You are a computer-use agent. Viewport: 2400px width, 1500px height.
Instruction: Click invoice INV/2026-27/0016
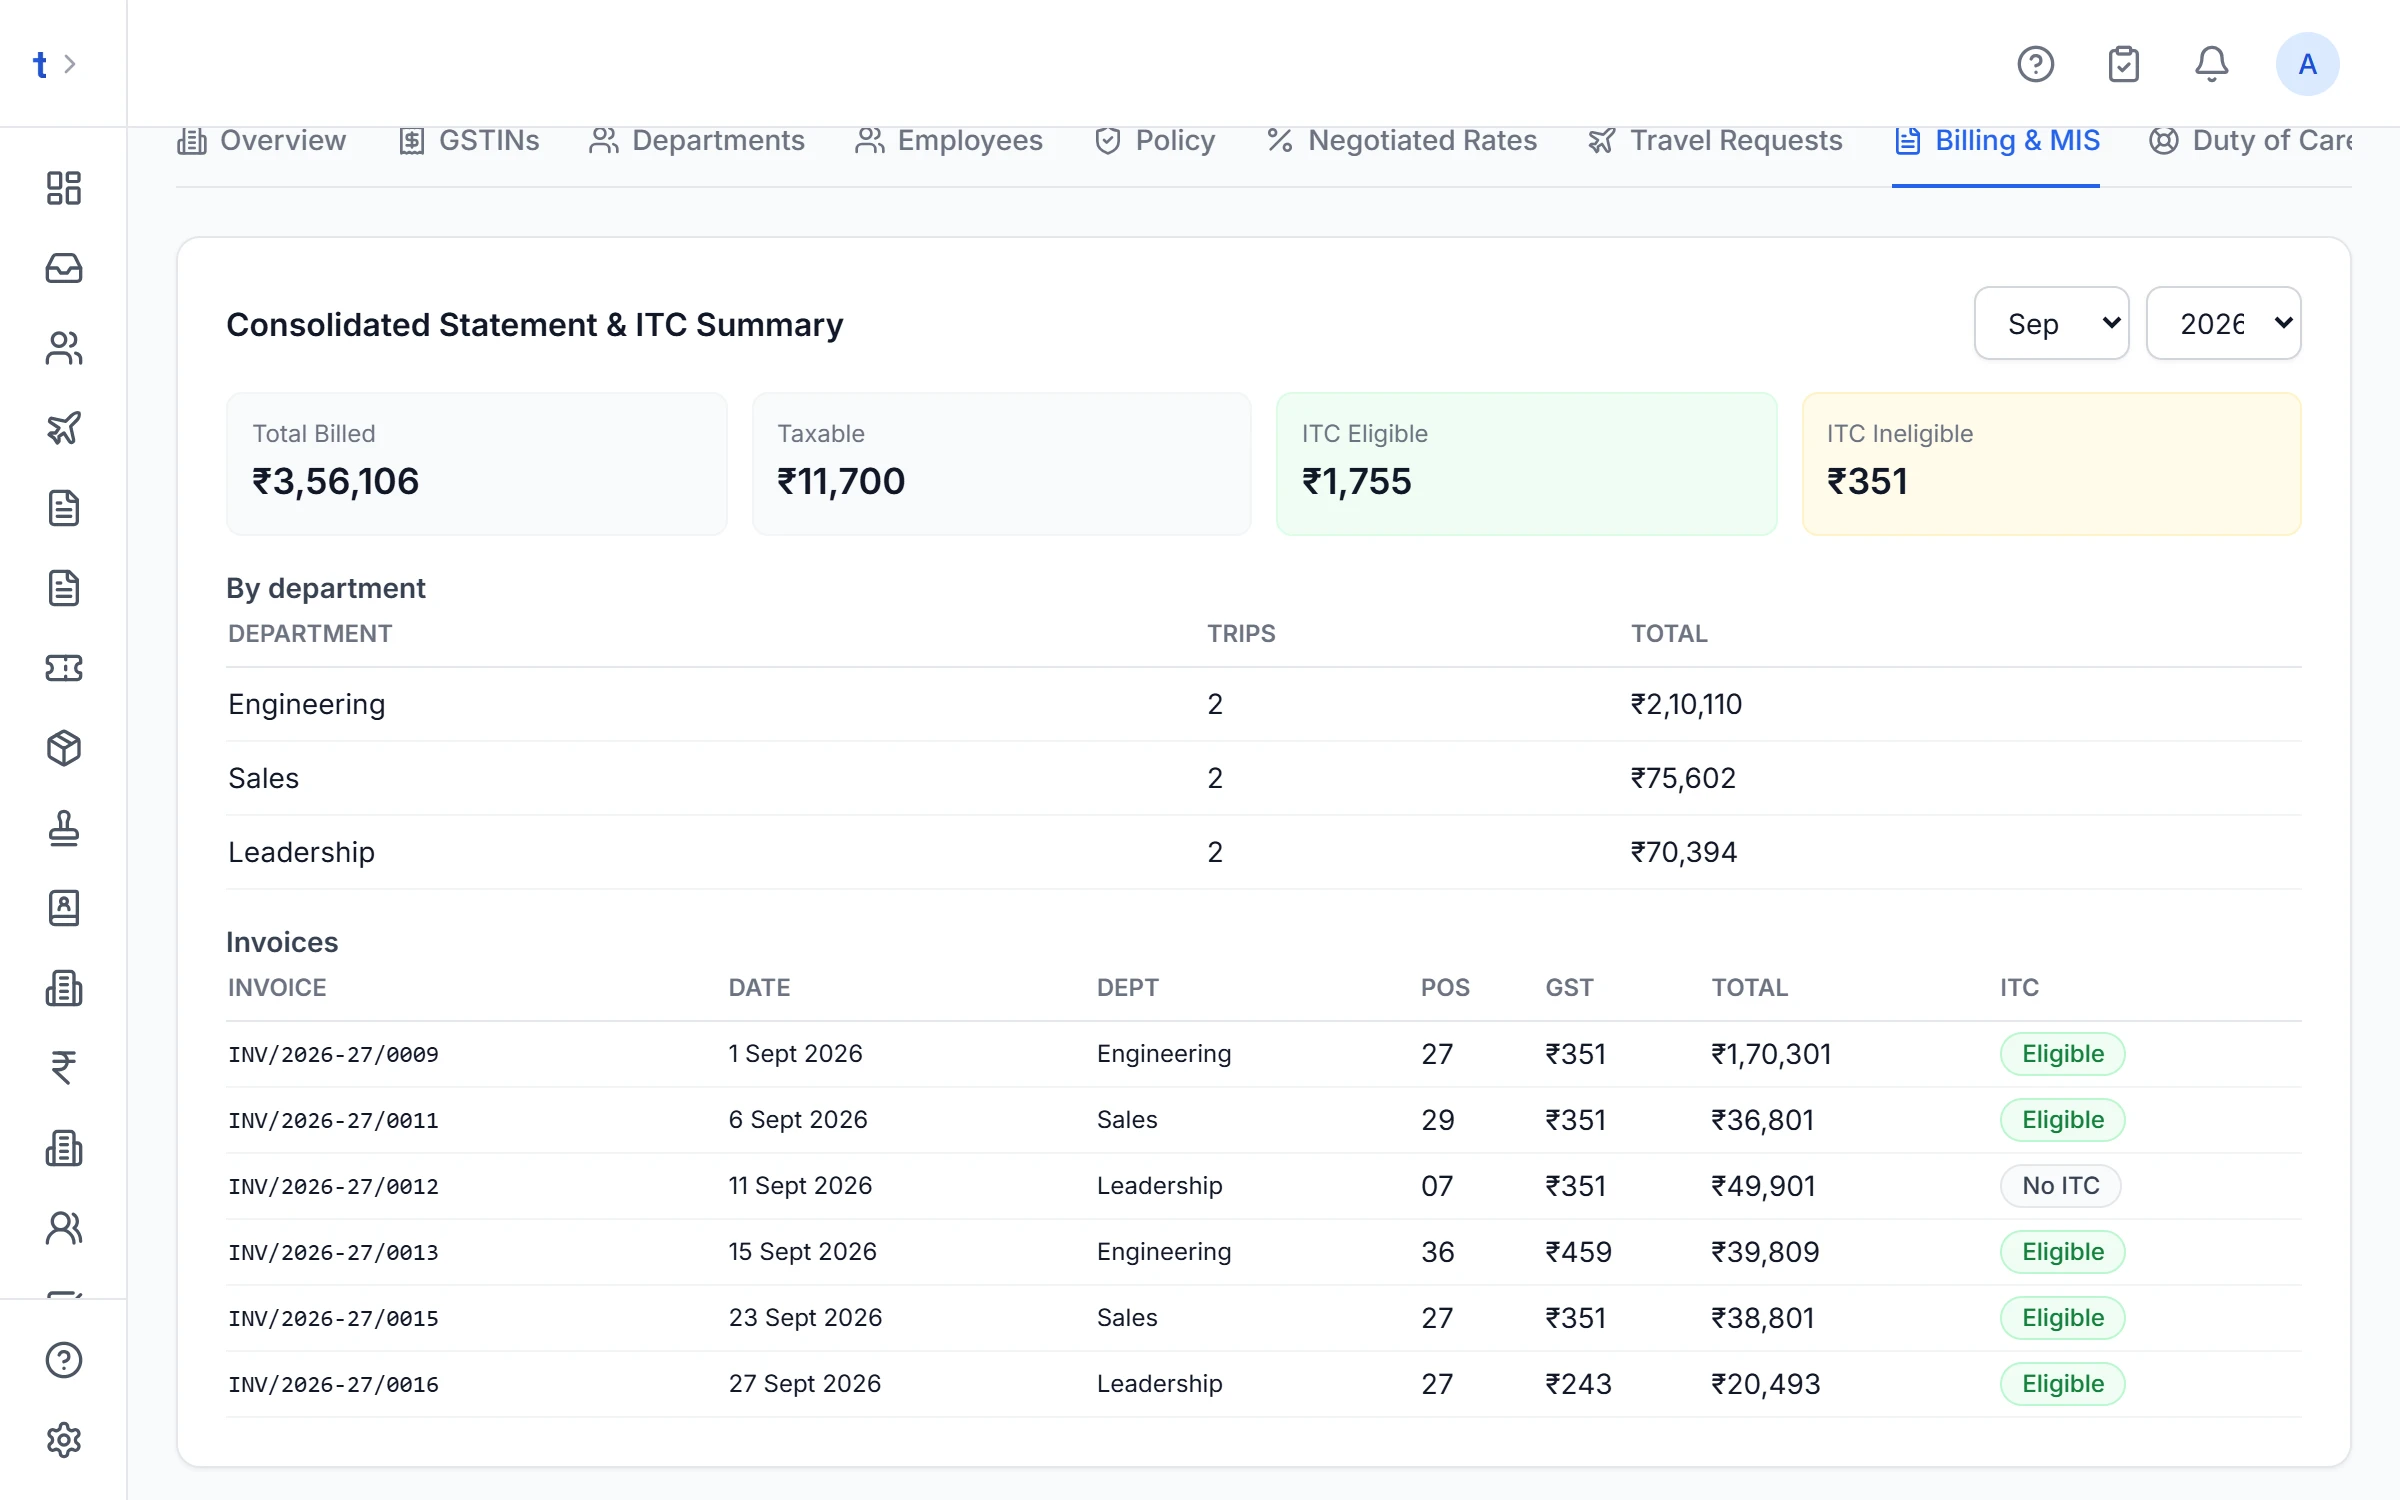coord(333,1384)
